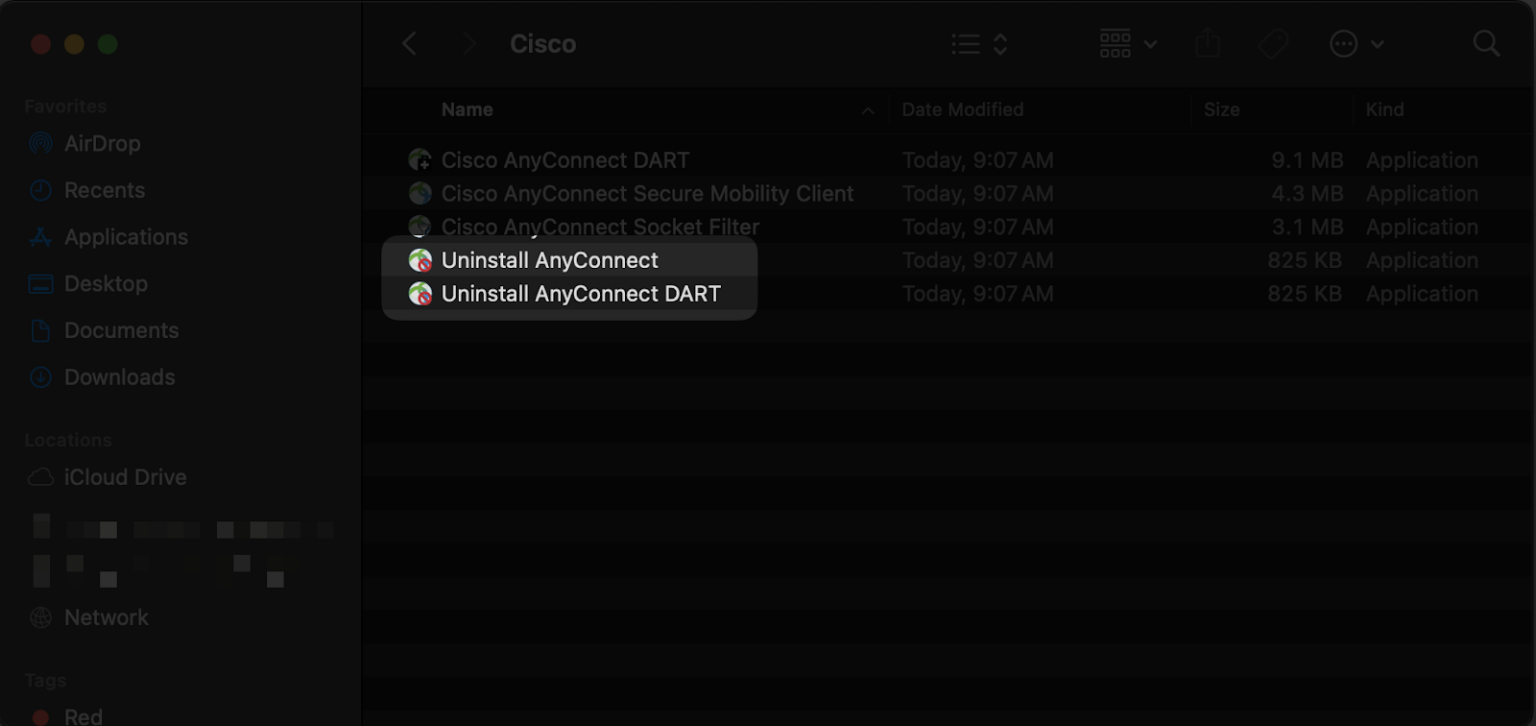Run the Uninstall AnyConnect application
1536x726 pixels.
[549, 260]
